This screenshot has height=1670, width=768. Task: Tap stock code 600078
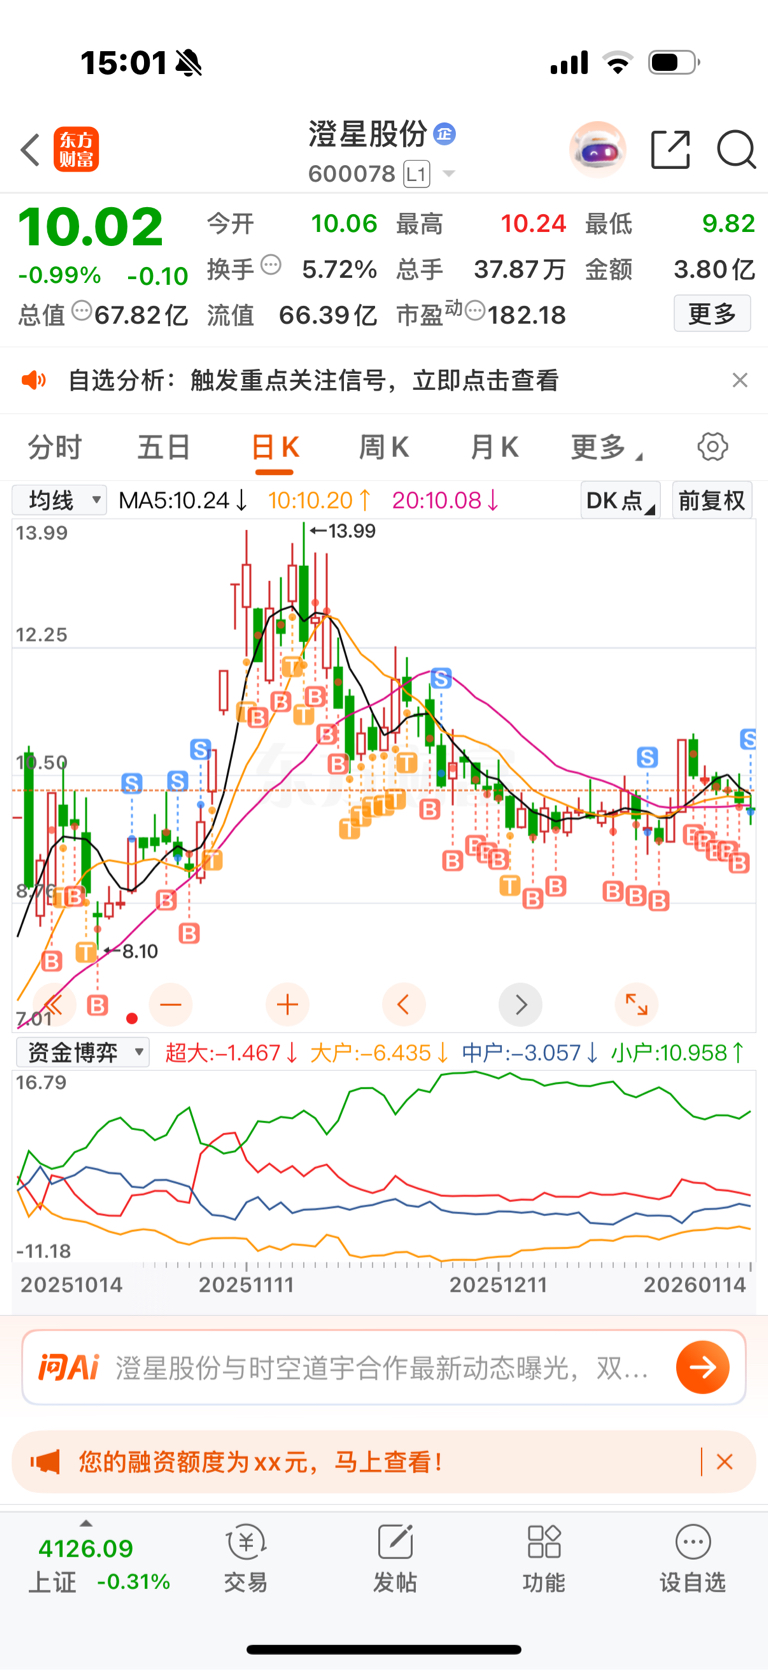pos(352,174)
